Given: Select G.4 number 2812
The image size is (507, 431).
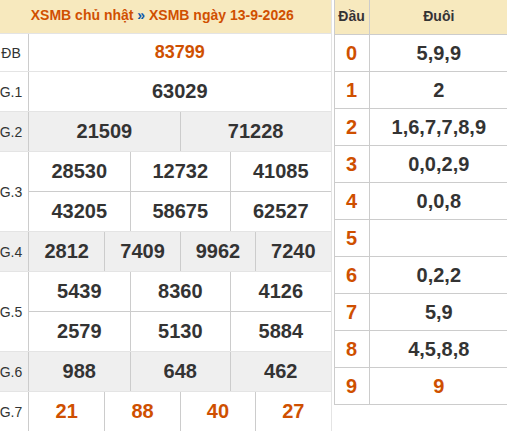Looking at the screenshot, I should (66, 251).
